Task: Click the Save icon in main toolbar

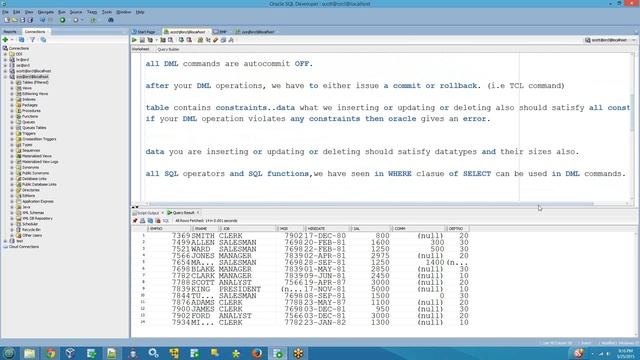Action: (x=22, y=20)
